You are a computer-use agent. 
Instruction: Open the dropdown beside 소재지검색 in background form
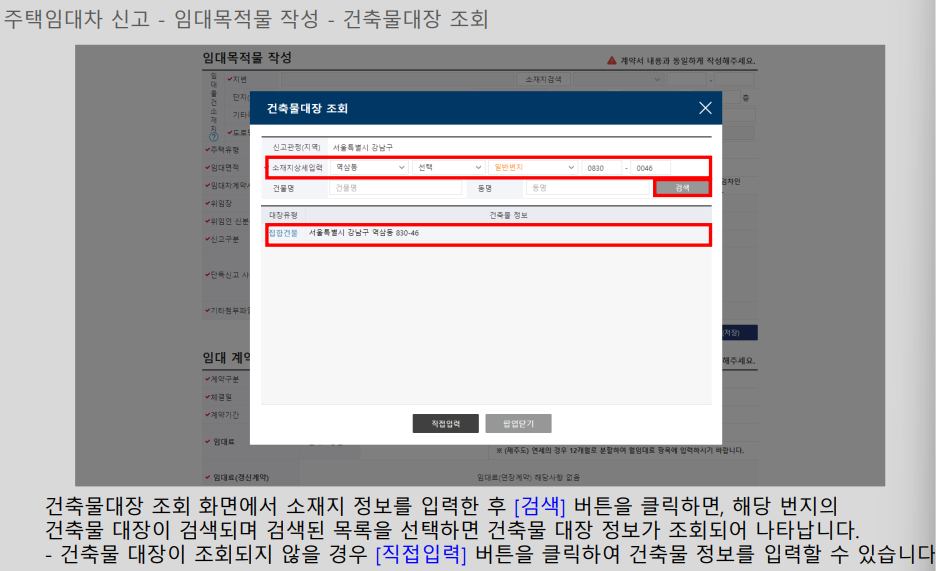pyautogui.click(x=618, y=79)
